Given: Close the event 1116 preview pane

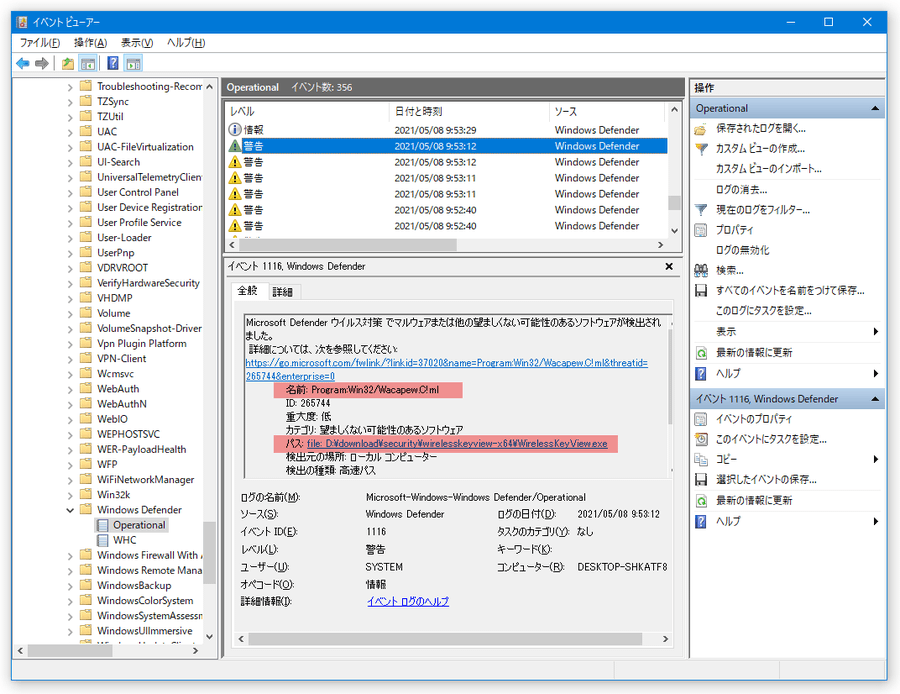Looking at the screenshot, I should (x=669, y=266).
